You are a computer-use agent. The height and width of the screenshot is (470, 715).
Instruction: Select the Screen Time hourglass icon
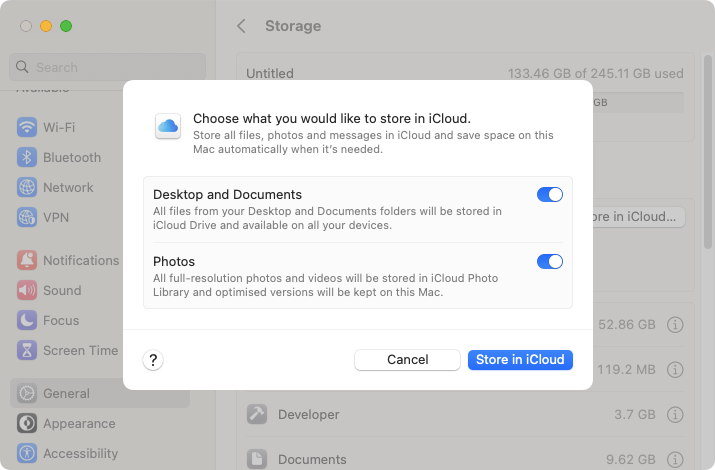click(27, 351)
